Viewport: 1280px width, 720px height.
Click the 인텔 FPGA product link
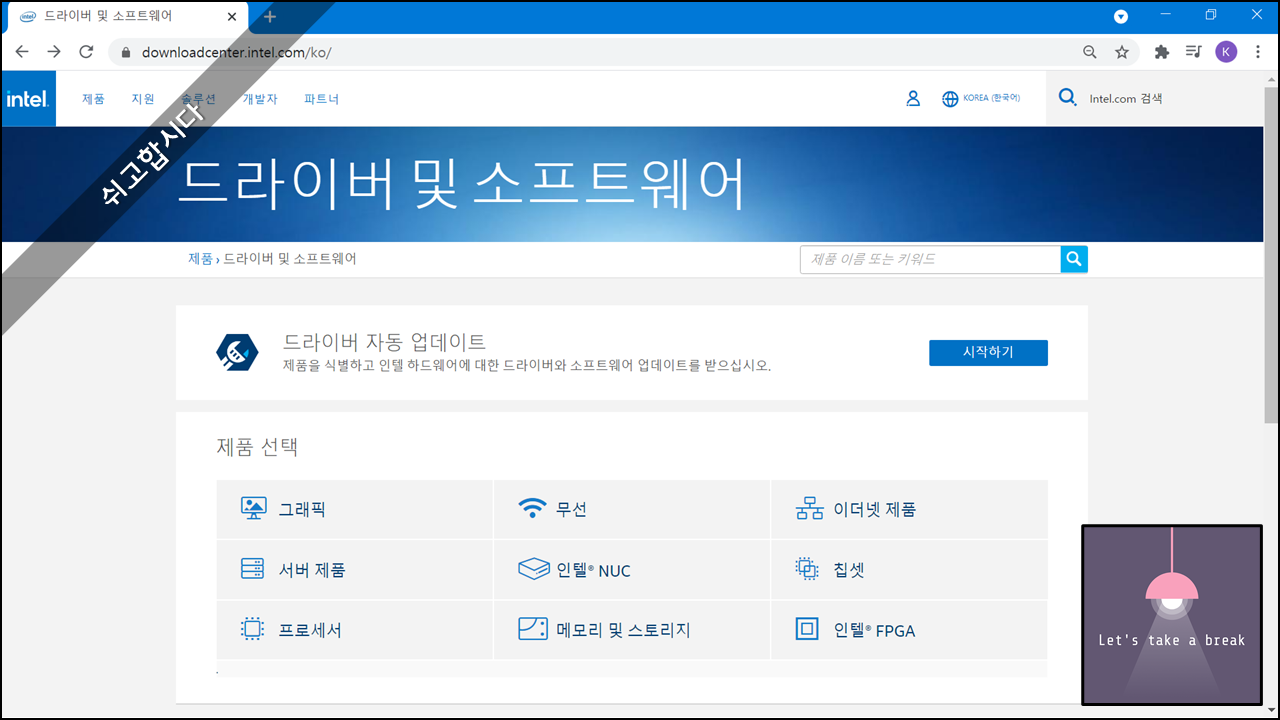tap(874, 630)
